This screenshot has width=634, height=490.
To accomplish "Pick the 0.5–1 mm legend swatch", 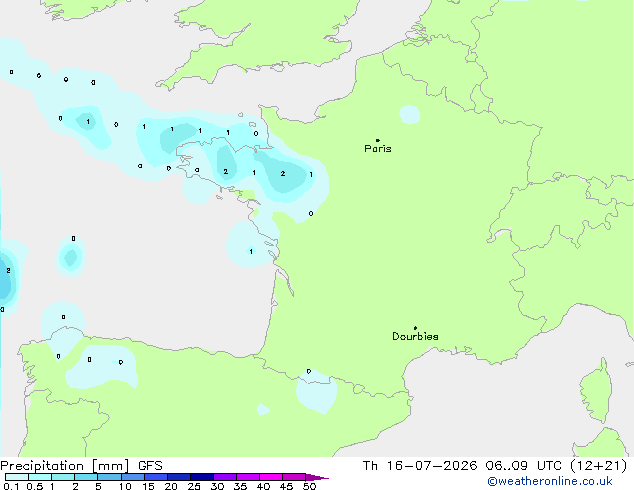I will (x=40, y=477).
